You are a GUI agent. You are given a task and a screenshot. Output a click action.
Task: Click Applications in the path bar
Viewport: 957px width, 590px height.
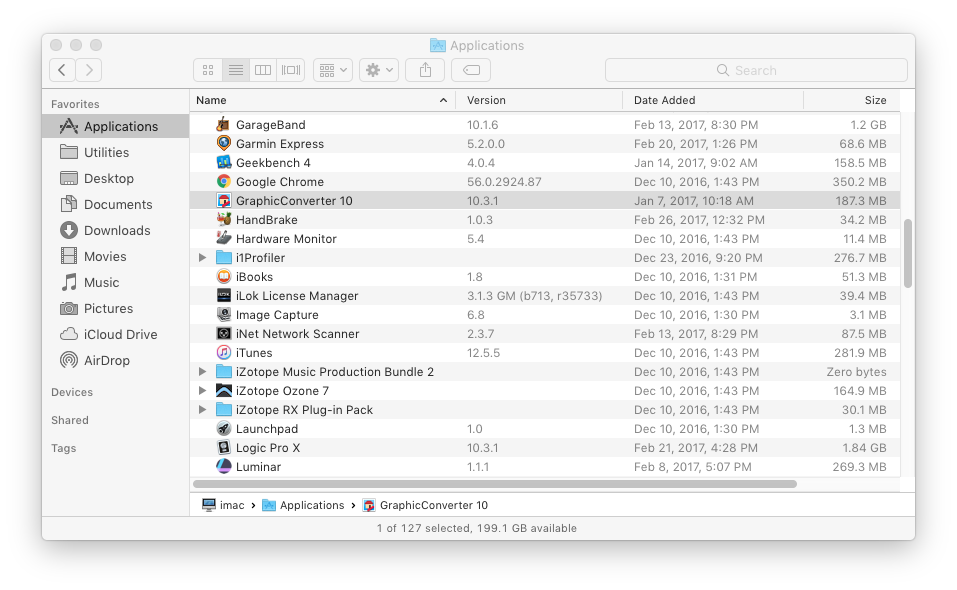[x=303, y=505]
